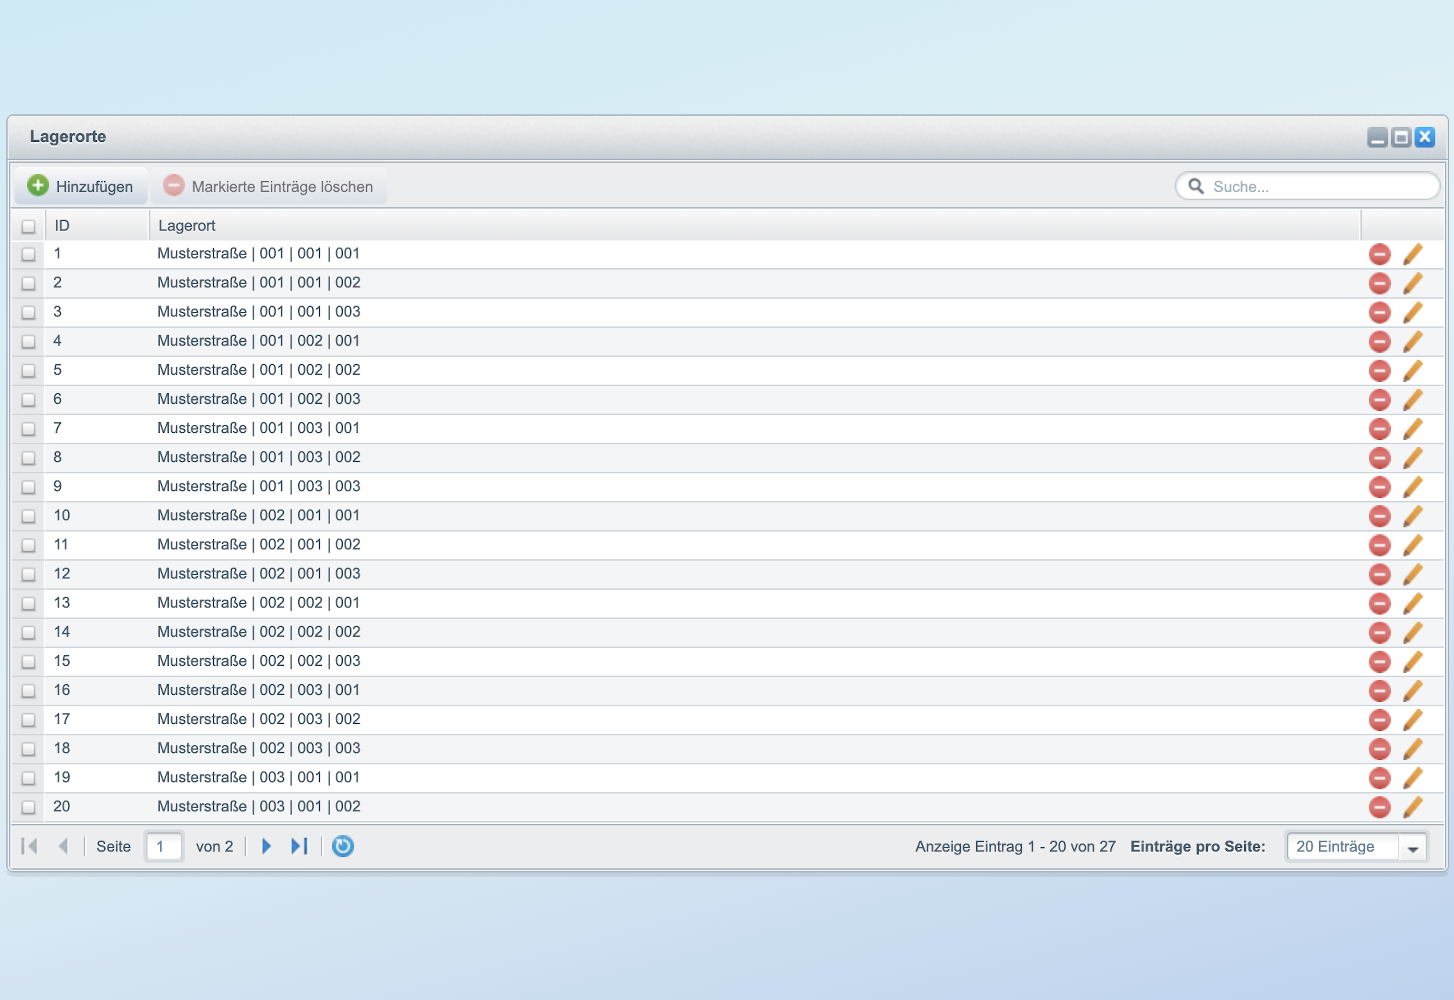1454x1000 pixels.
Task: Go to first page arrow
Action: pyautogui.click(x=30, y=846)
